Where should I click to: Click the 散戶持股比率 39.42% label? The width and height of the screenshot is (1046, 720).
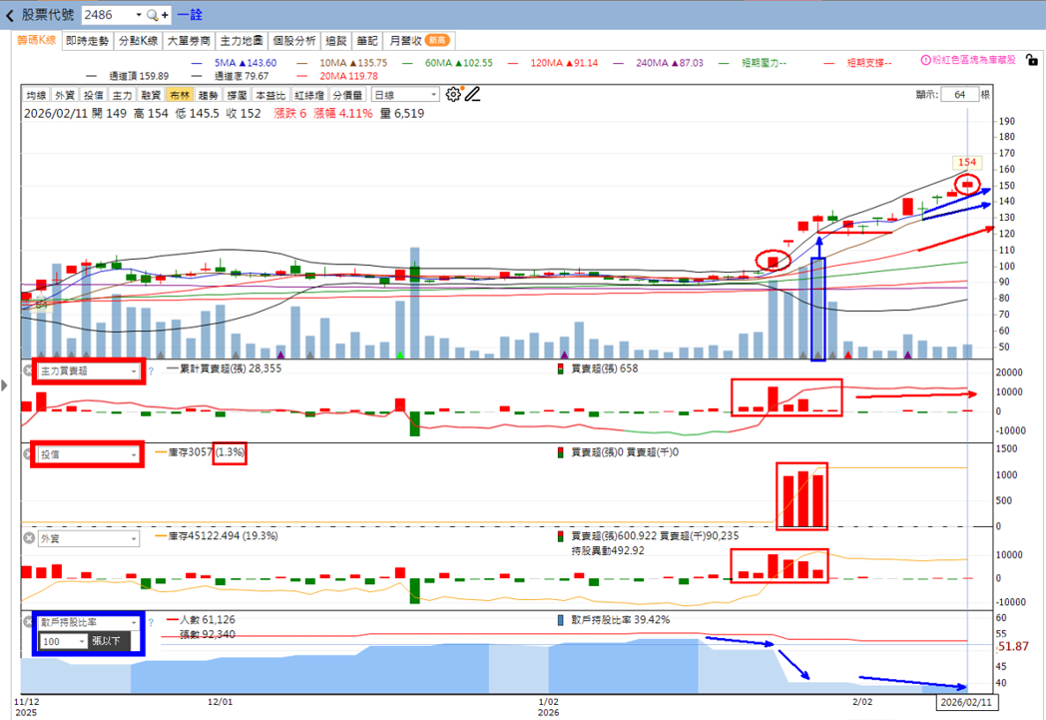pos(614,620)
